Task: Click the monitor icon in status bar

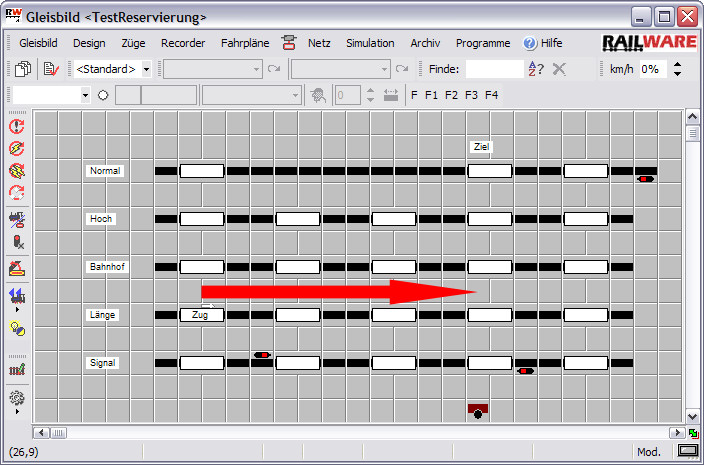Action: (687, 450)
